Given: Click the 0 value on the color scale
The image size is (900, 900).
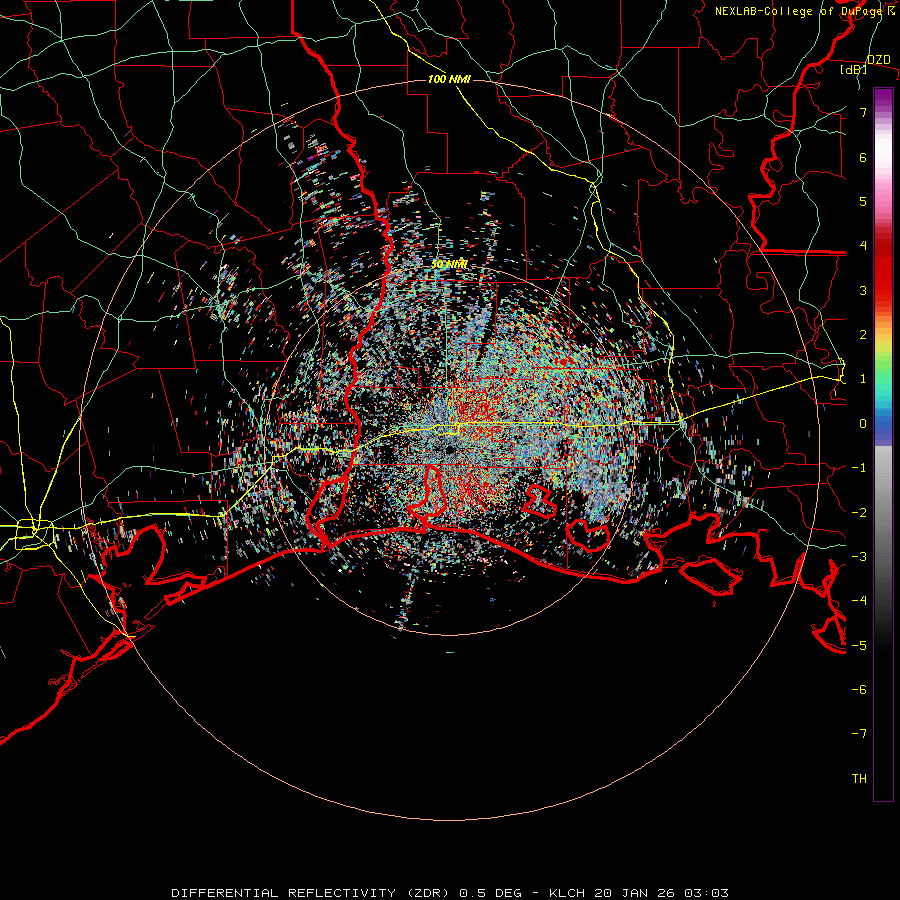Looking at the screenshot, I should [863, 424].
